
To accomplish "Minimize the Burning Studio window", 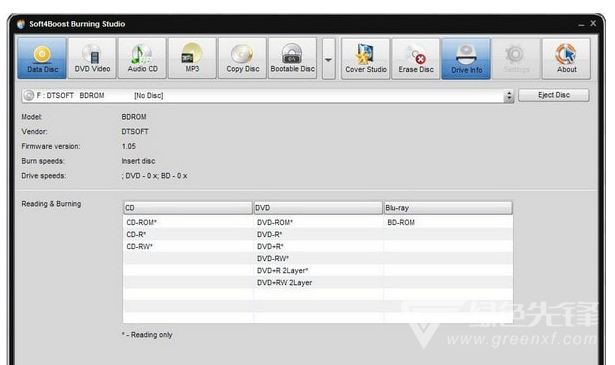I will (581, 25).
